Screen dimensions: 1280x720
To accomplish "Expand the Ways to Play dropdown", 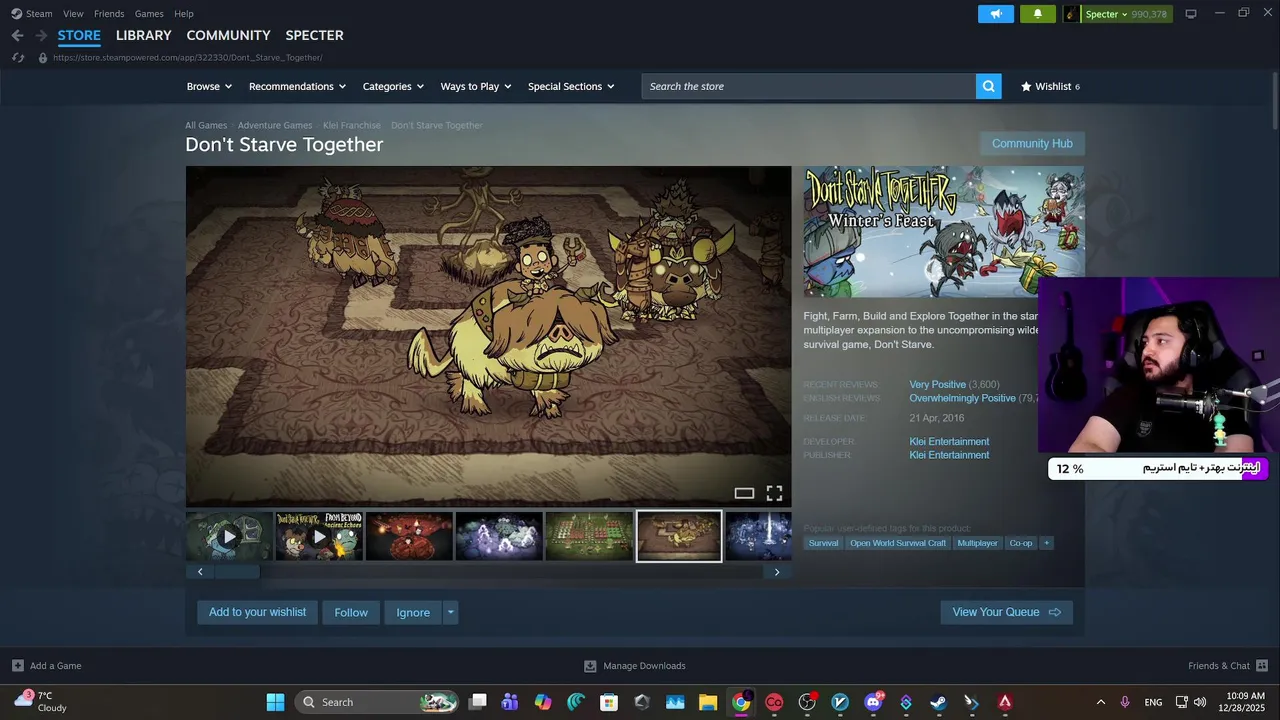I will [x=476, y=86].
